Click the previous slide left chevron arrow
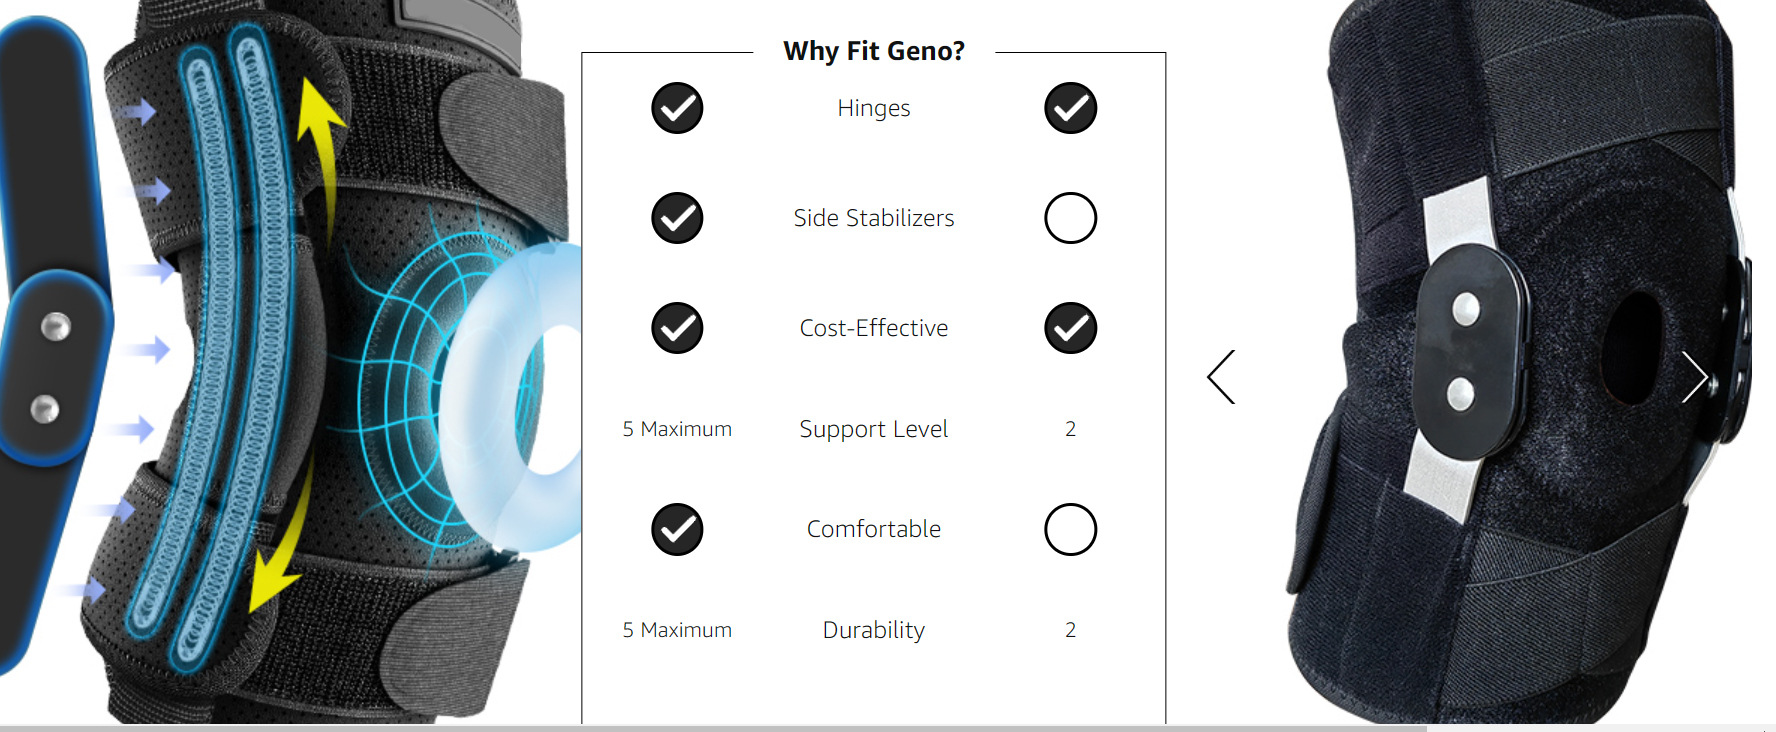Viewport: 1776px width, 732px height. [x=1221, y=377]
